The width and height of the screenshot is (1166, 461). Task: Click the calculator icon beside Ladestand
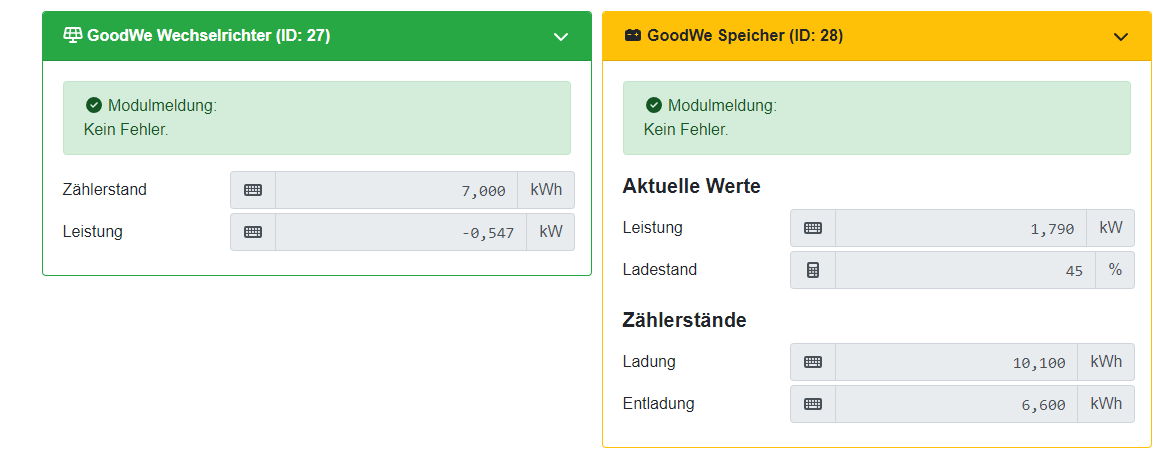coord(813,270)
